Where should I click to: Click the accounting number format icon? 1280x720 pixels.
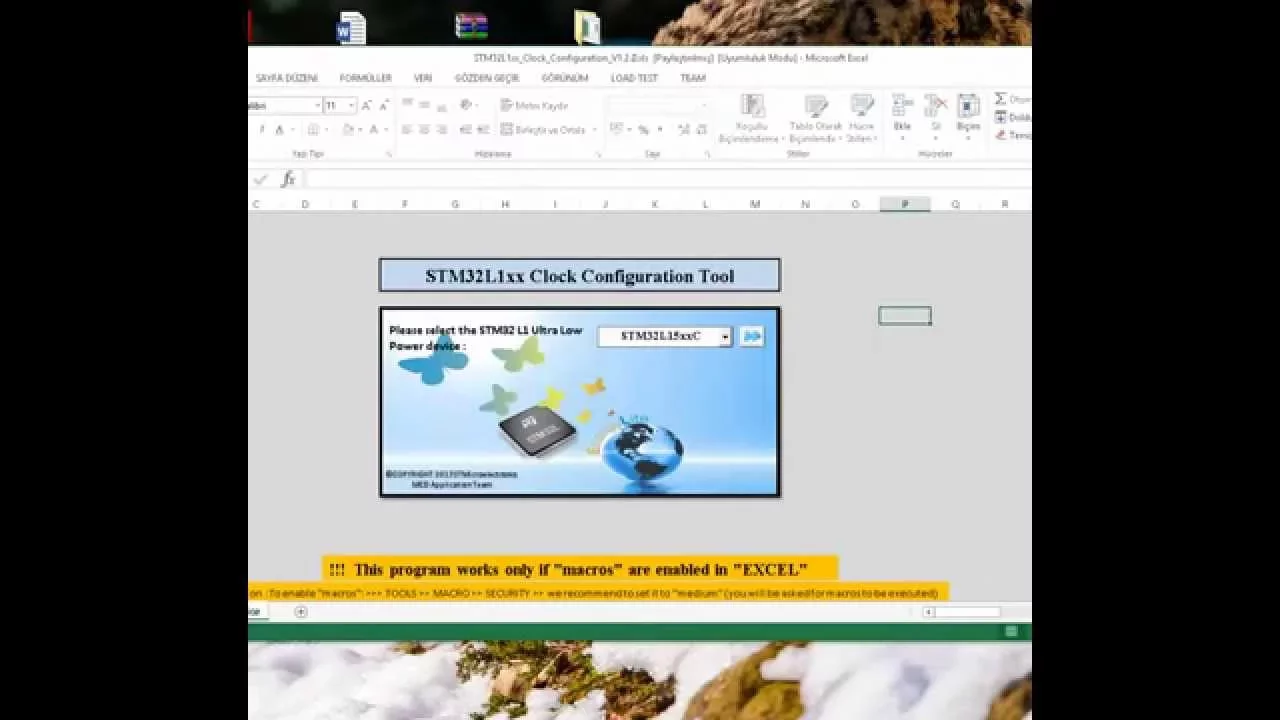pos(616,130)
